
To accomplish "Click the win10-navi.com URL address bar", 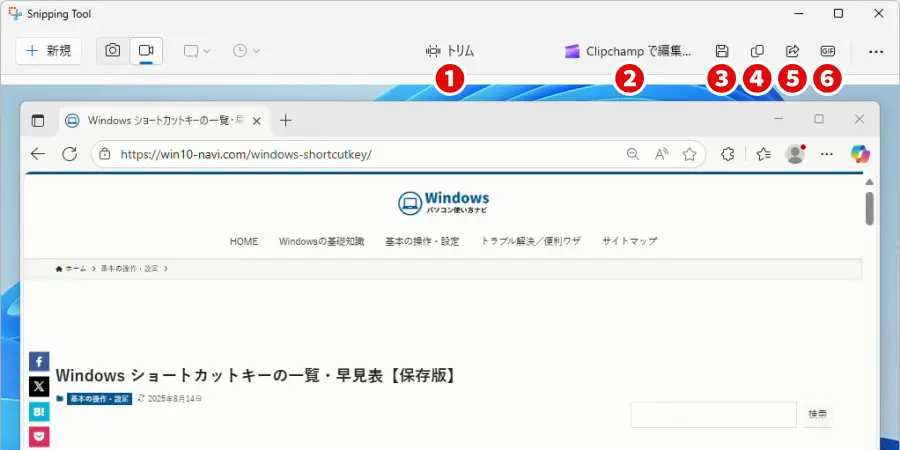I will (398, 154).
